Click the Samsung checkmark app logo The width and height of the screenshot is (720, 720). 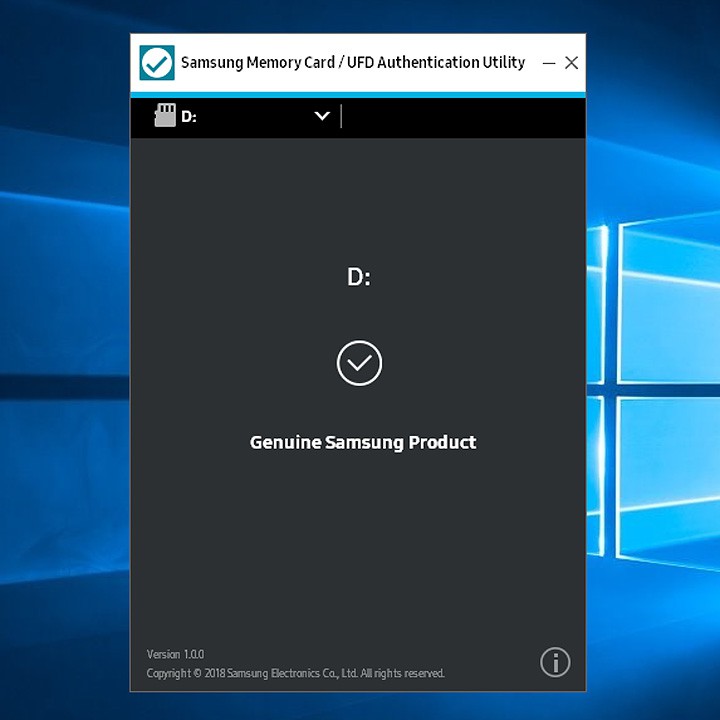[x=156, y=62]
